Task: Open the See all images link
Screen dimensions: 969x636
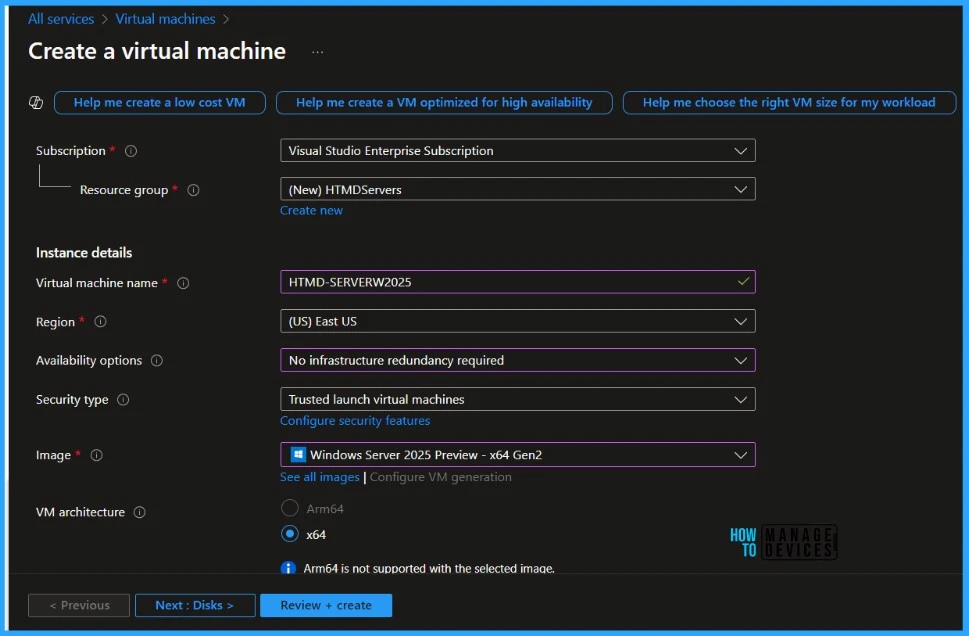Action: click(x=319, y=477)
